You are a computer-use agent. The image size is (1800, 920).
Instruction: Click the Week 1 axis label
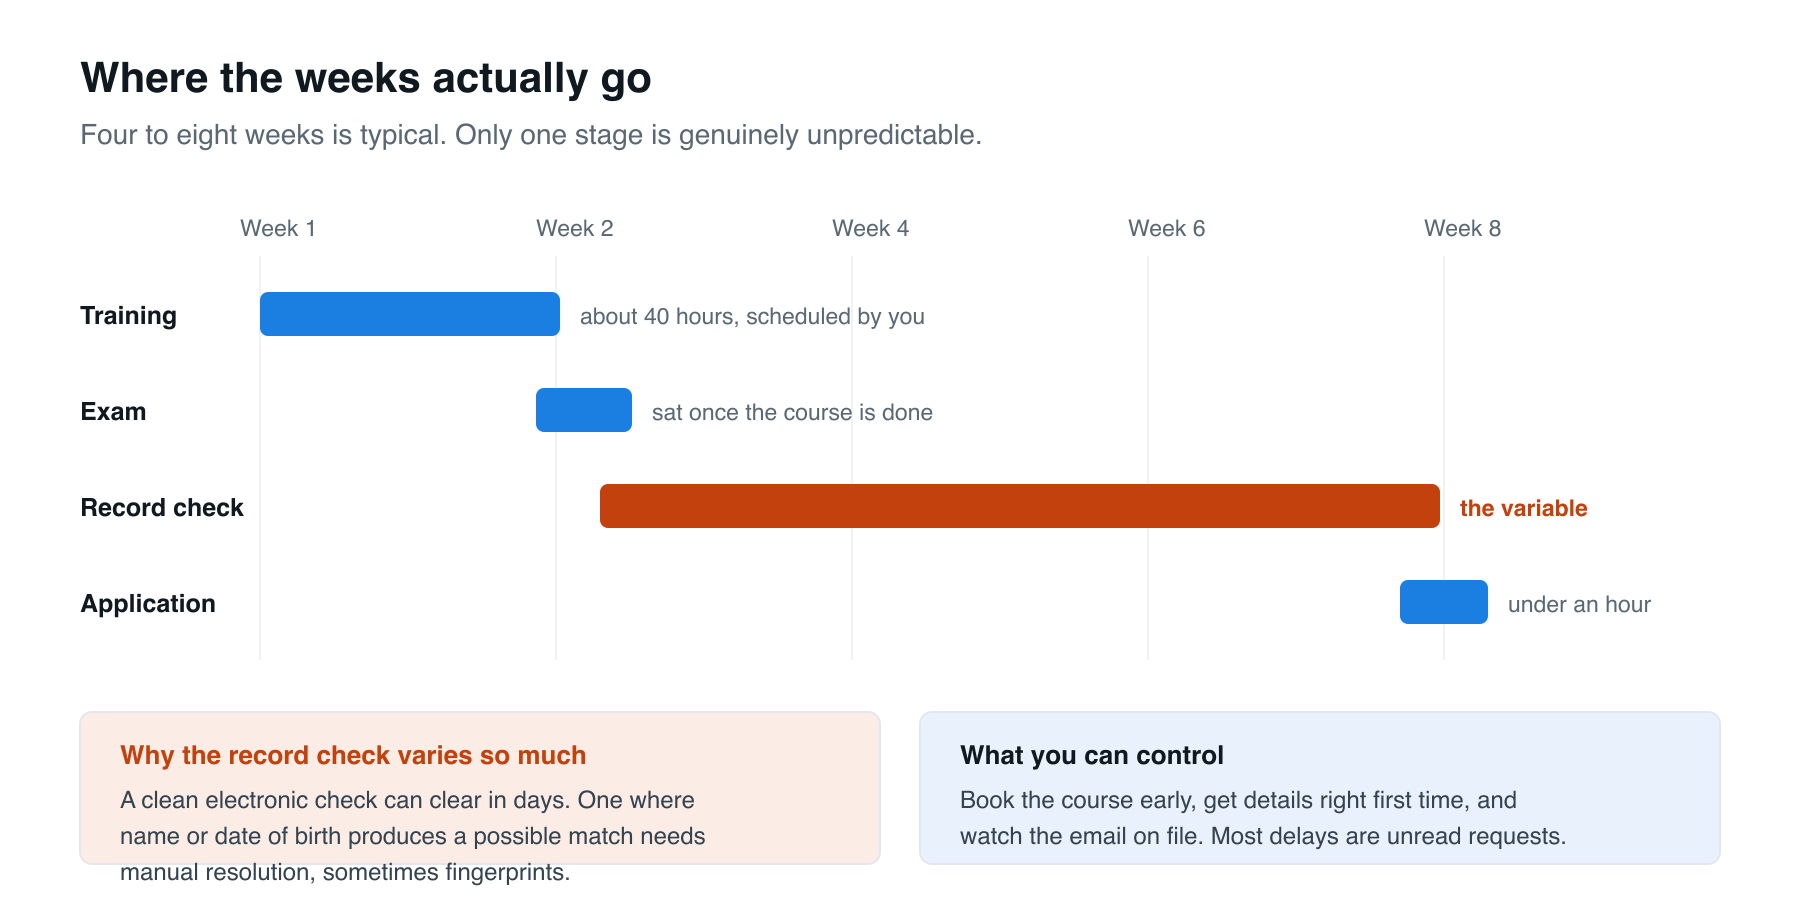[278, 228]
